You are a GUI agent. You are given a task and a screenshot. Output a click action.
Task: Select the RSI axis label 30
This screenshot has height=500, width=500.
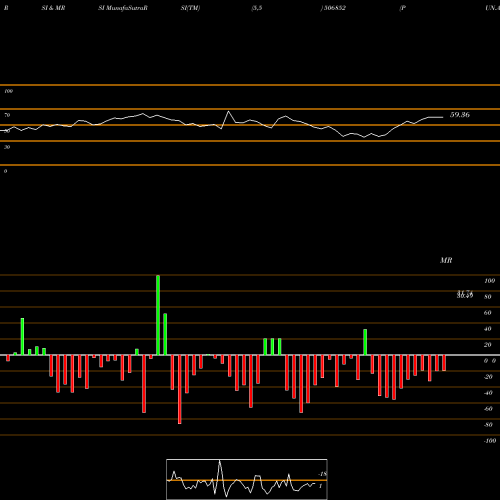pyautogui.click(x=7, y=147)
